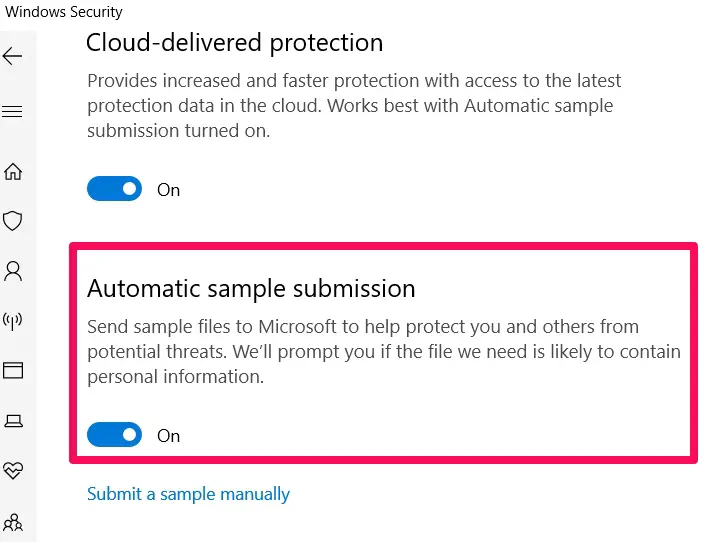Image resolution: width=715 pixels, height=542 pixels.
Task: Click the On label beside Automatic sample submission switch
Action: point(169,436)
